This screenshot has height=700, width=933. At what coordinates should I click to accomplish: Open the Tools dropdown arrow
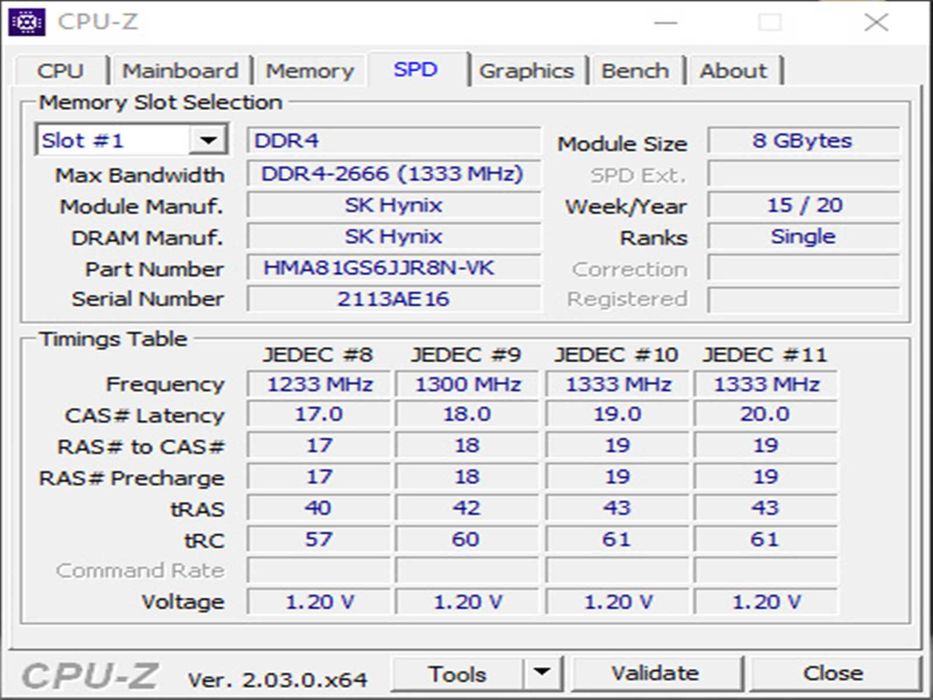(x=541, y=673)
